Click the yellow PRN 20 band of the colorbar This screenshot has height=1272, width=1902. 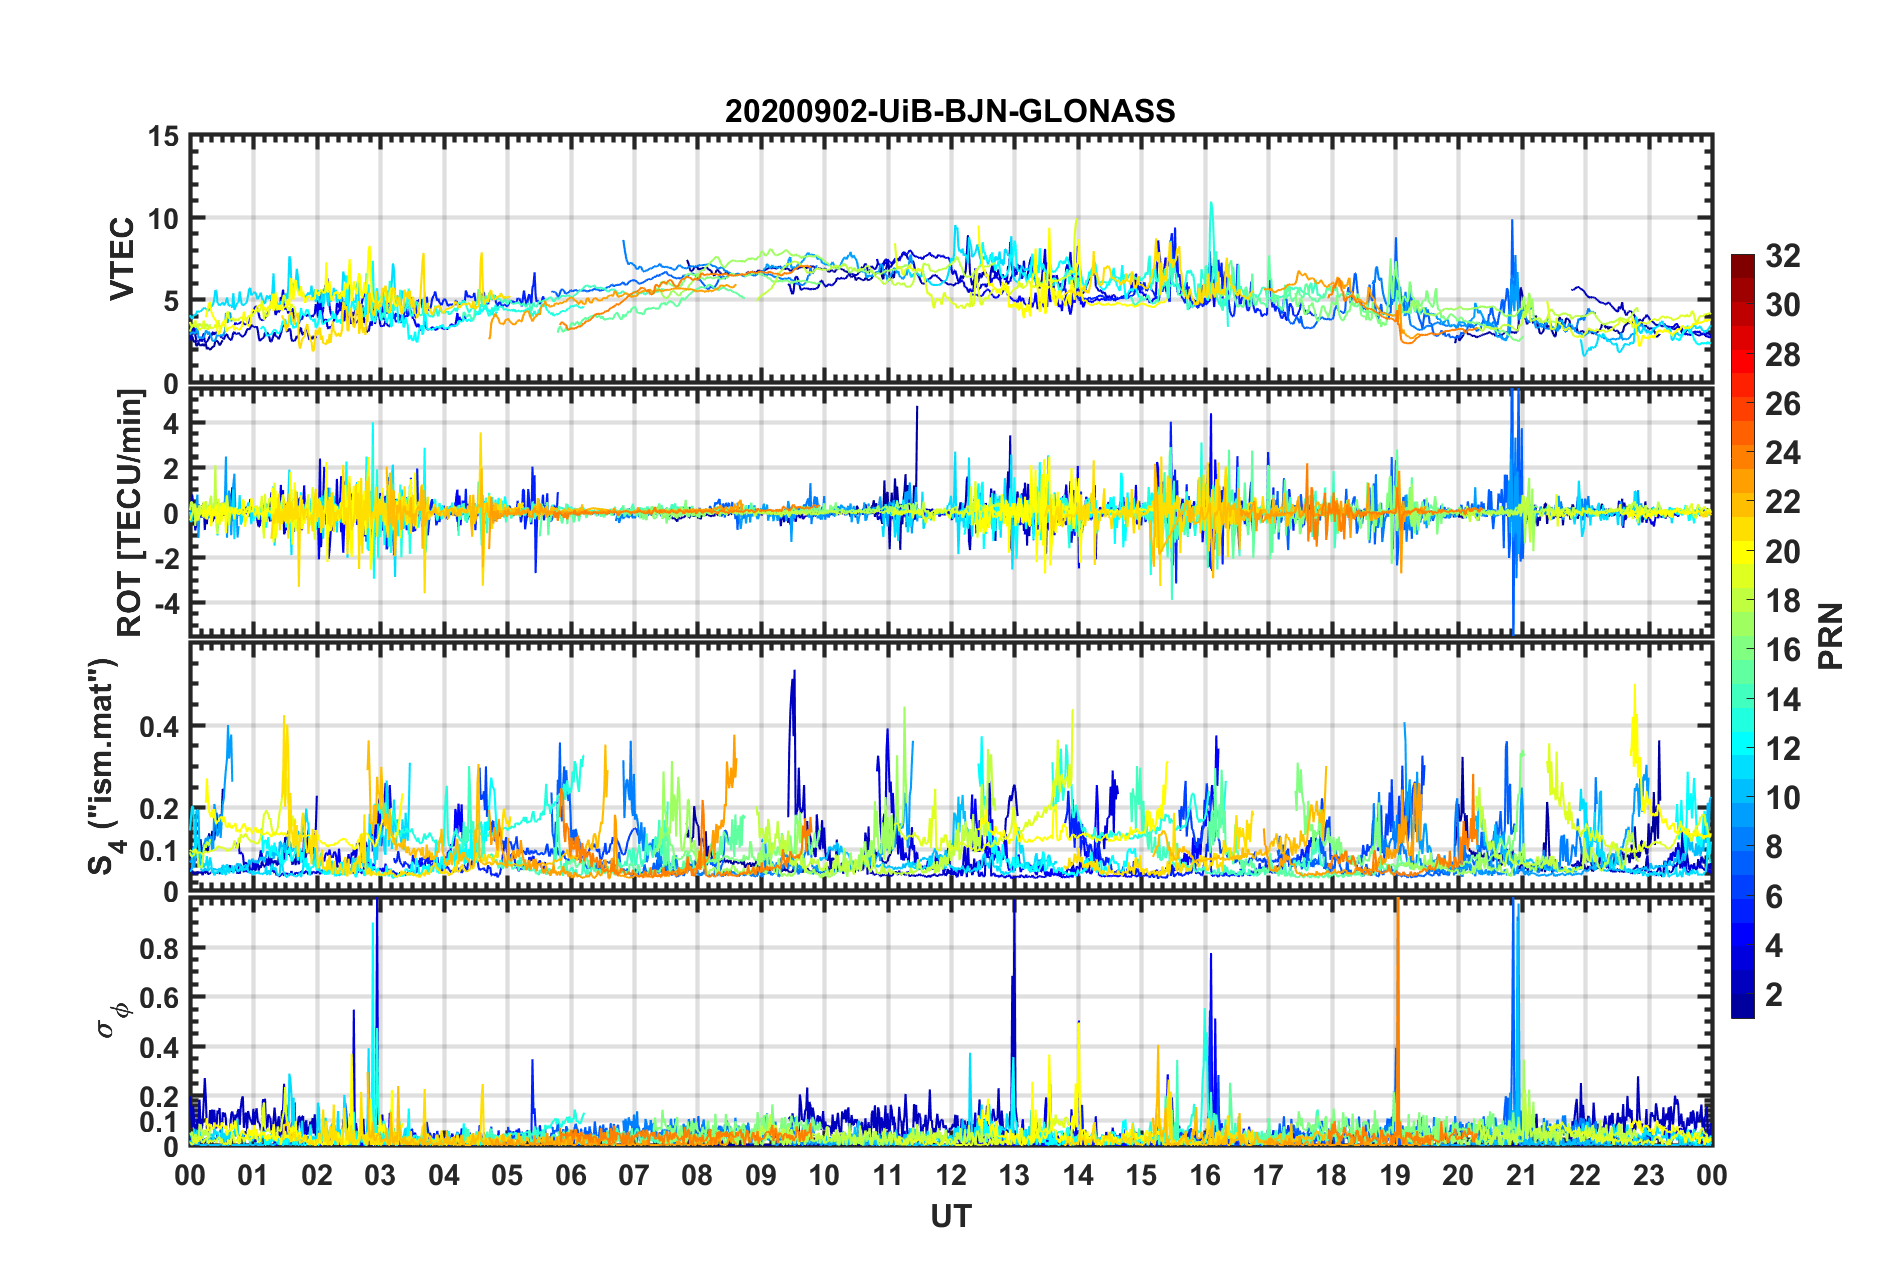pyautogui.click(x=1743, y=551)
